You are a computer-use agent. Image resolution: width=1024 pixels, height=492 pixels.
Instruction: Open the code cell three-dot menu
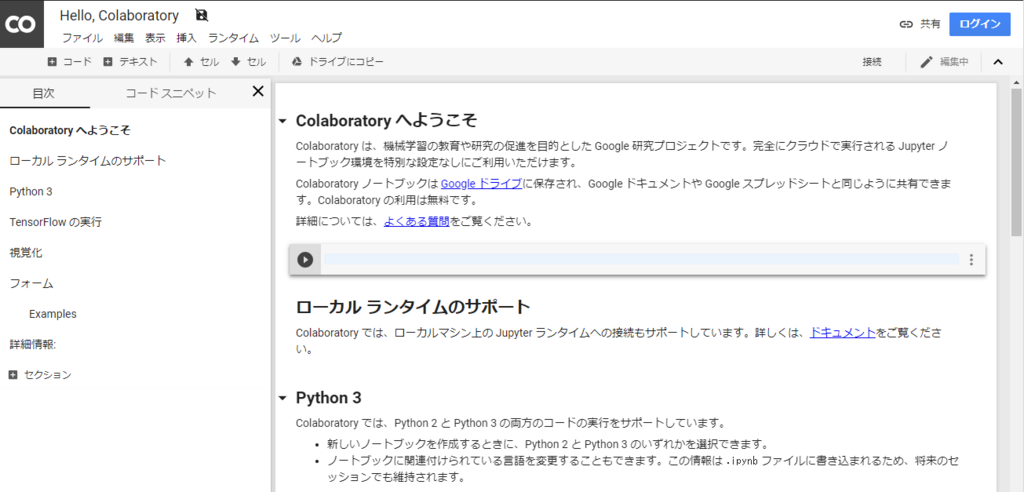click(x=971, y=259)
